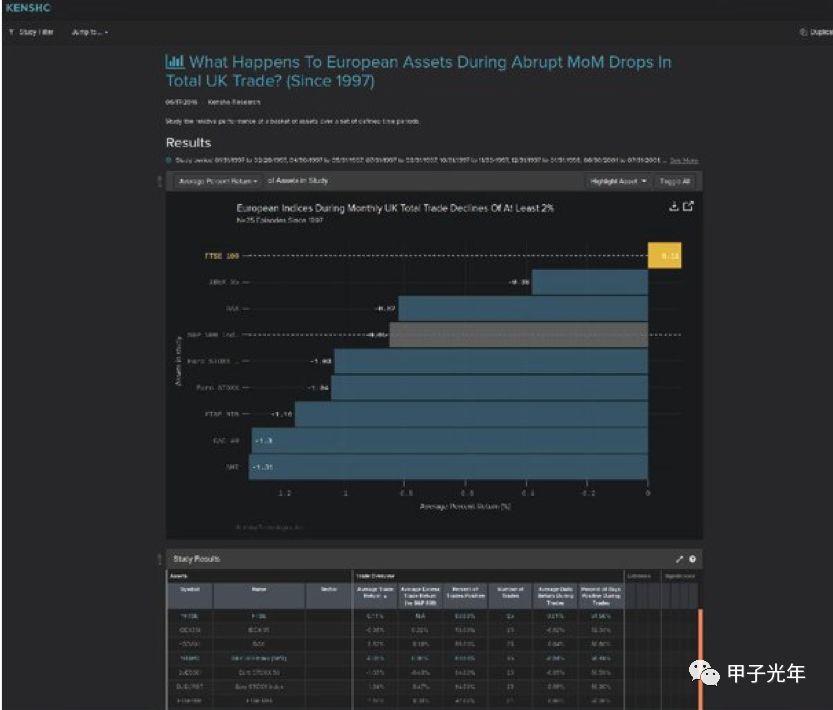
Task: Click the Study Results panel title
Action: click(x=197, y=559)
